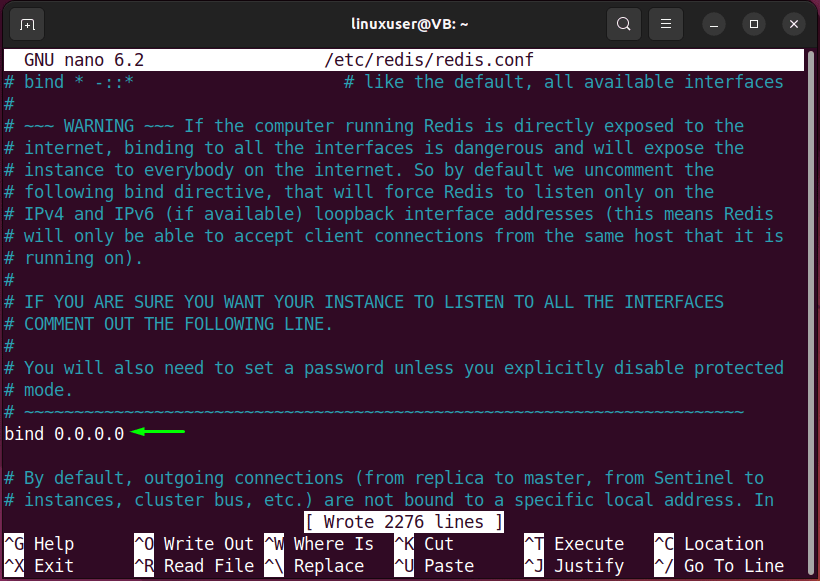
Task: Click the line starting '# internet, binding to all'
Action: coord(374,148)
